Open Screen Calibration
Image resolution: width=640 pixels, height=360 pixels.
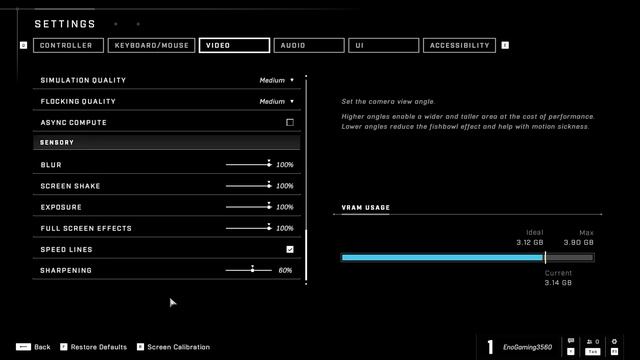click(178, 347)
